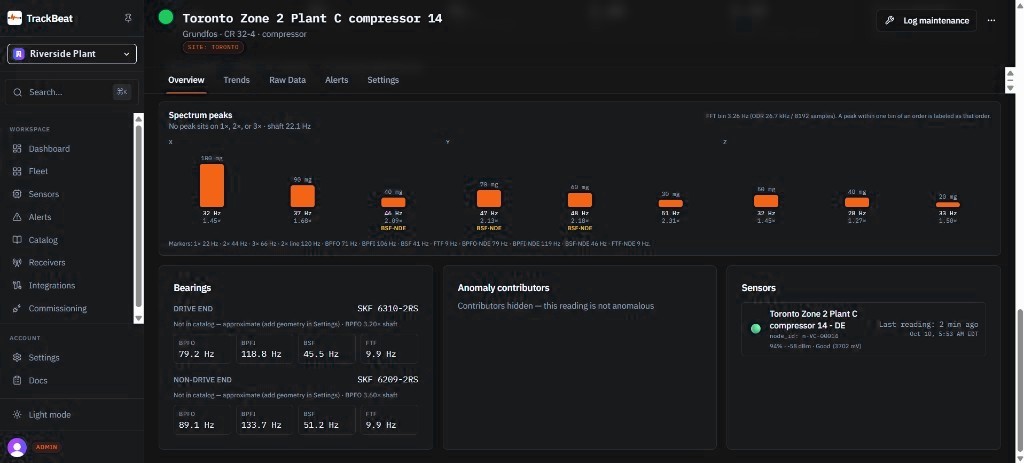
Task: Open account Settings in the sidebar
Action: click(x=44, y=357)
